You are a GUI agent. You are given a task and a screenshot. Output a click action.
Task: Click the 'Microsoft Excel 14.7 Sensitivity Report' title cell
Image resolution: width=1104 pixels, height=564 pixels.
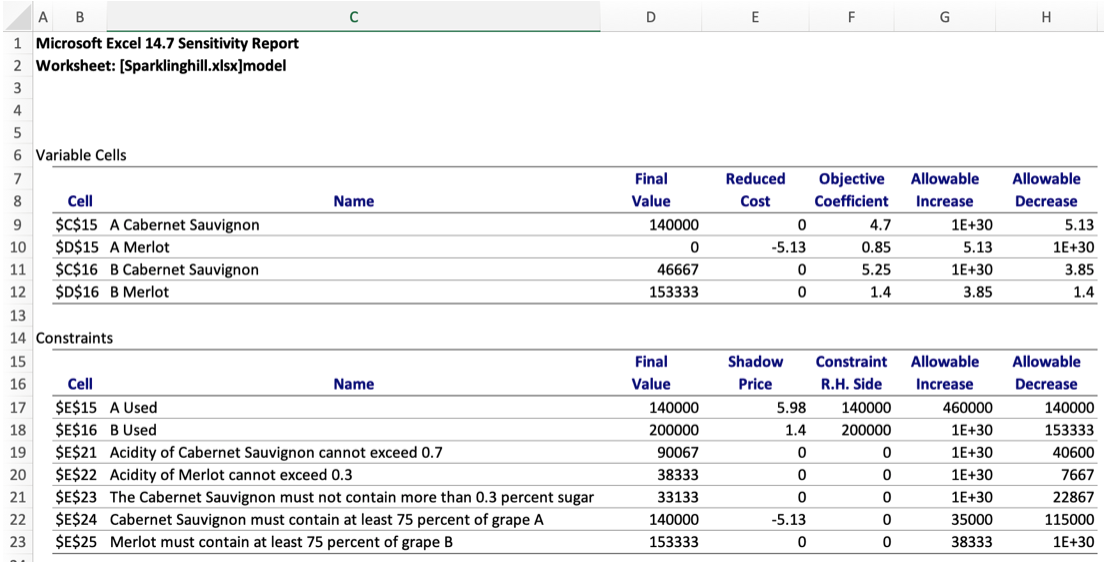click(x=168, y=44)
